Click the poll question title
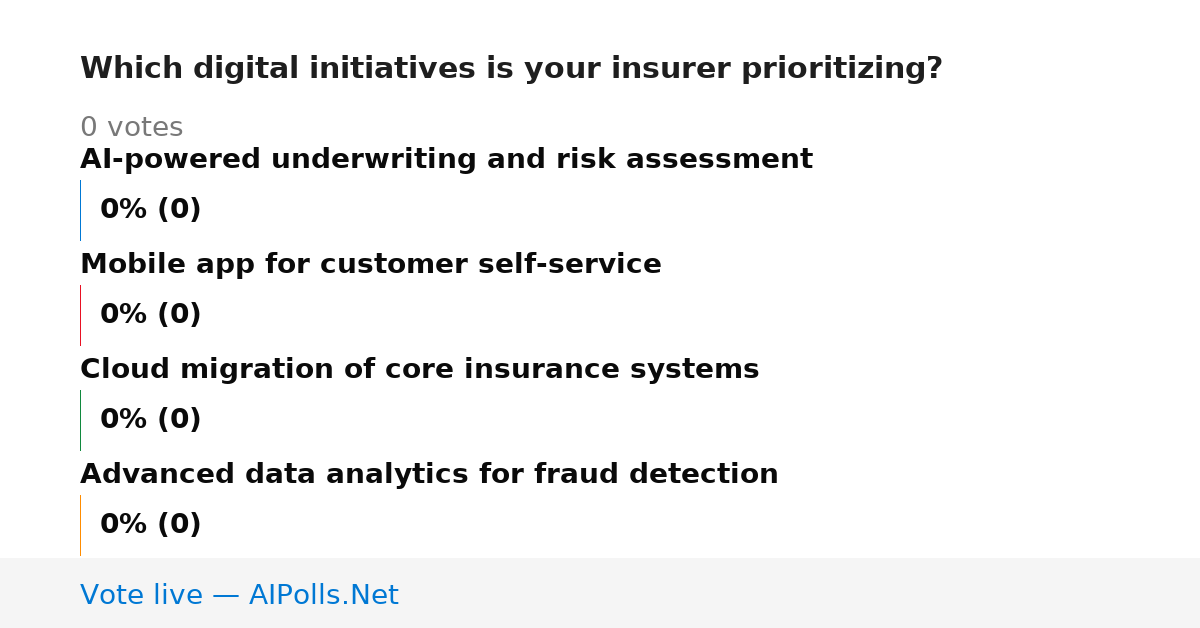Screen dimensions: 1200x628 click(511, 69)
